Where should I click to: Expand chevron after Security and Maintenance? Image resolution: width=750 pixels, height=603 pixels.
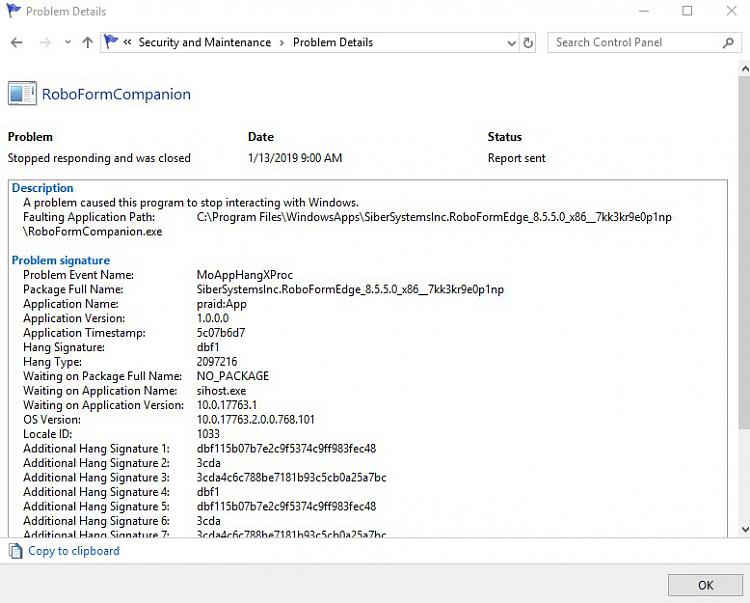click(282, 43)
